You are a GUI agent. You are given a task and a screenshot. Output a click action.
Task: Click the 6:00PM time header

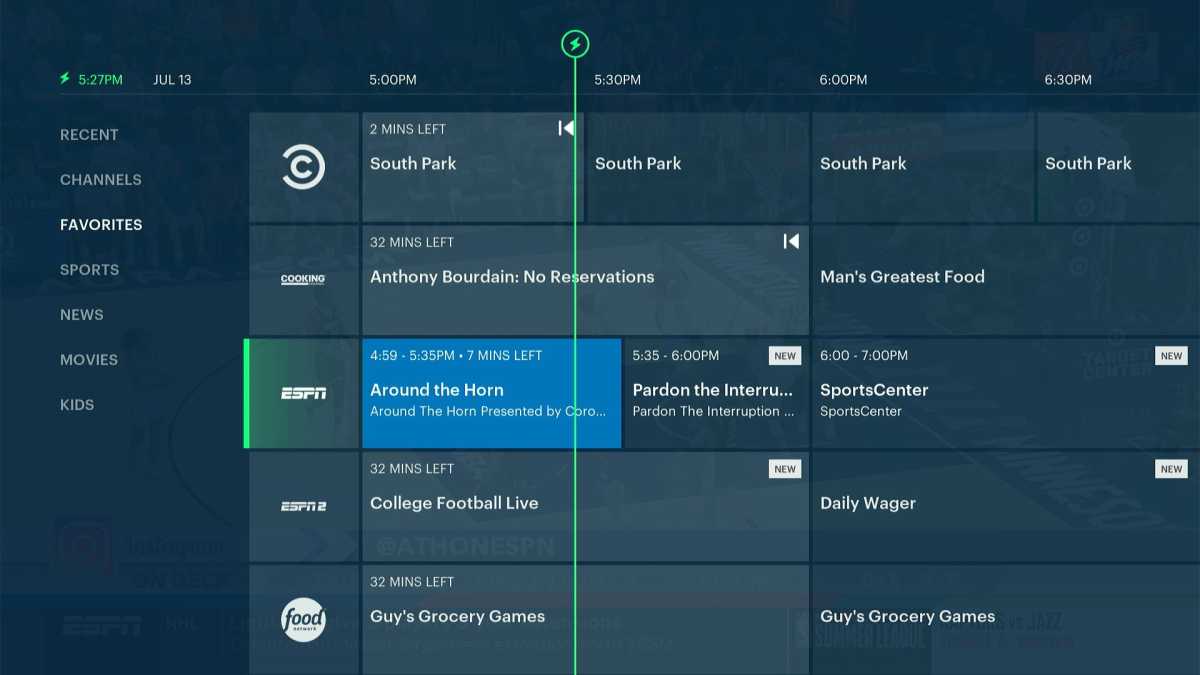[x=843, y=80]
